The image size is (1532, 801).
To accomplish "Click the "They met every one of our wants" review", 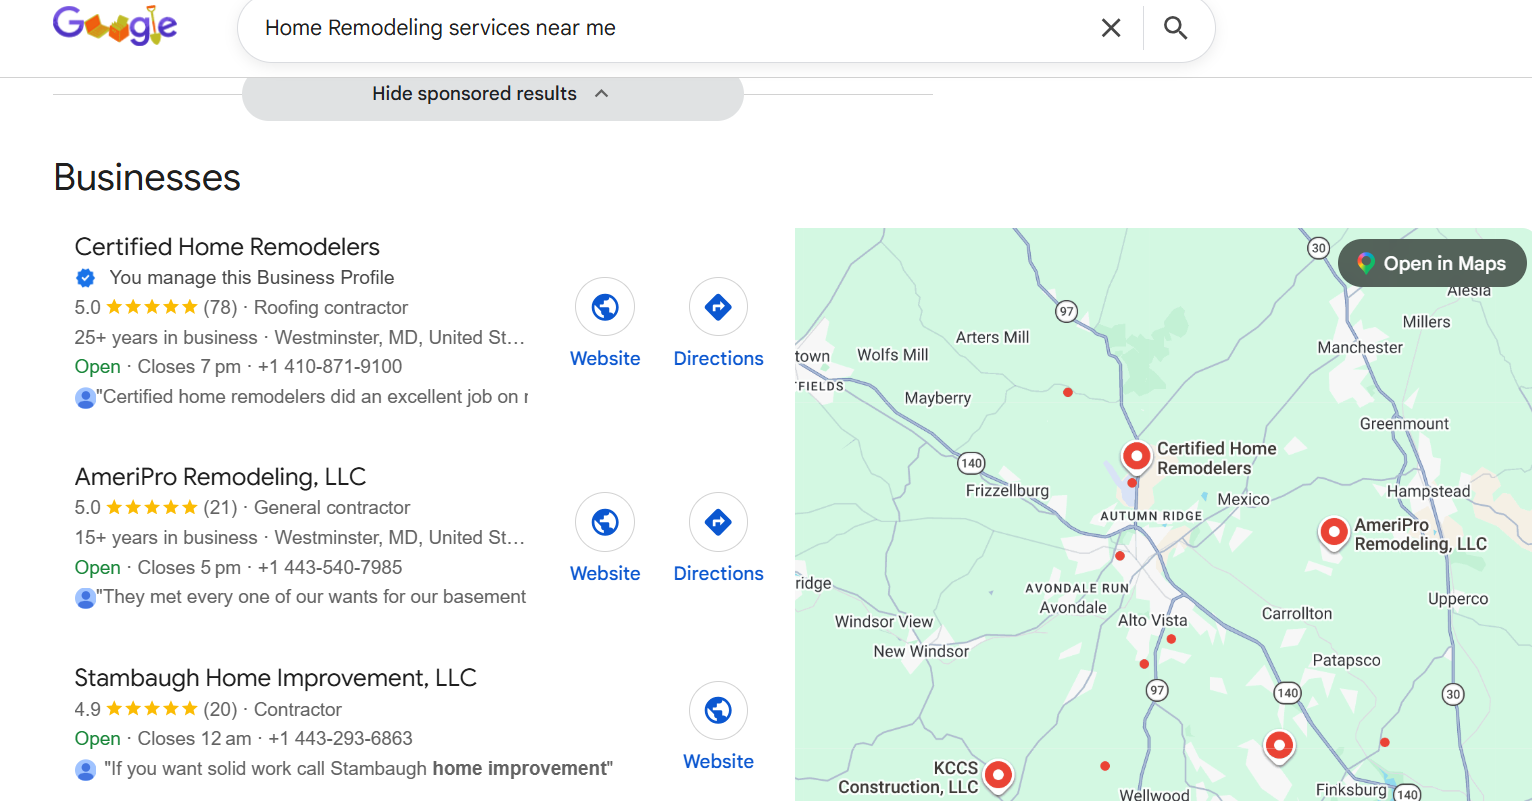I will click(311, 597).
